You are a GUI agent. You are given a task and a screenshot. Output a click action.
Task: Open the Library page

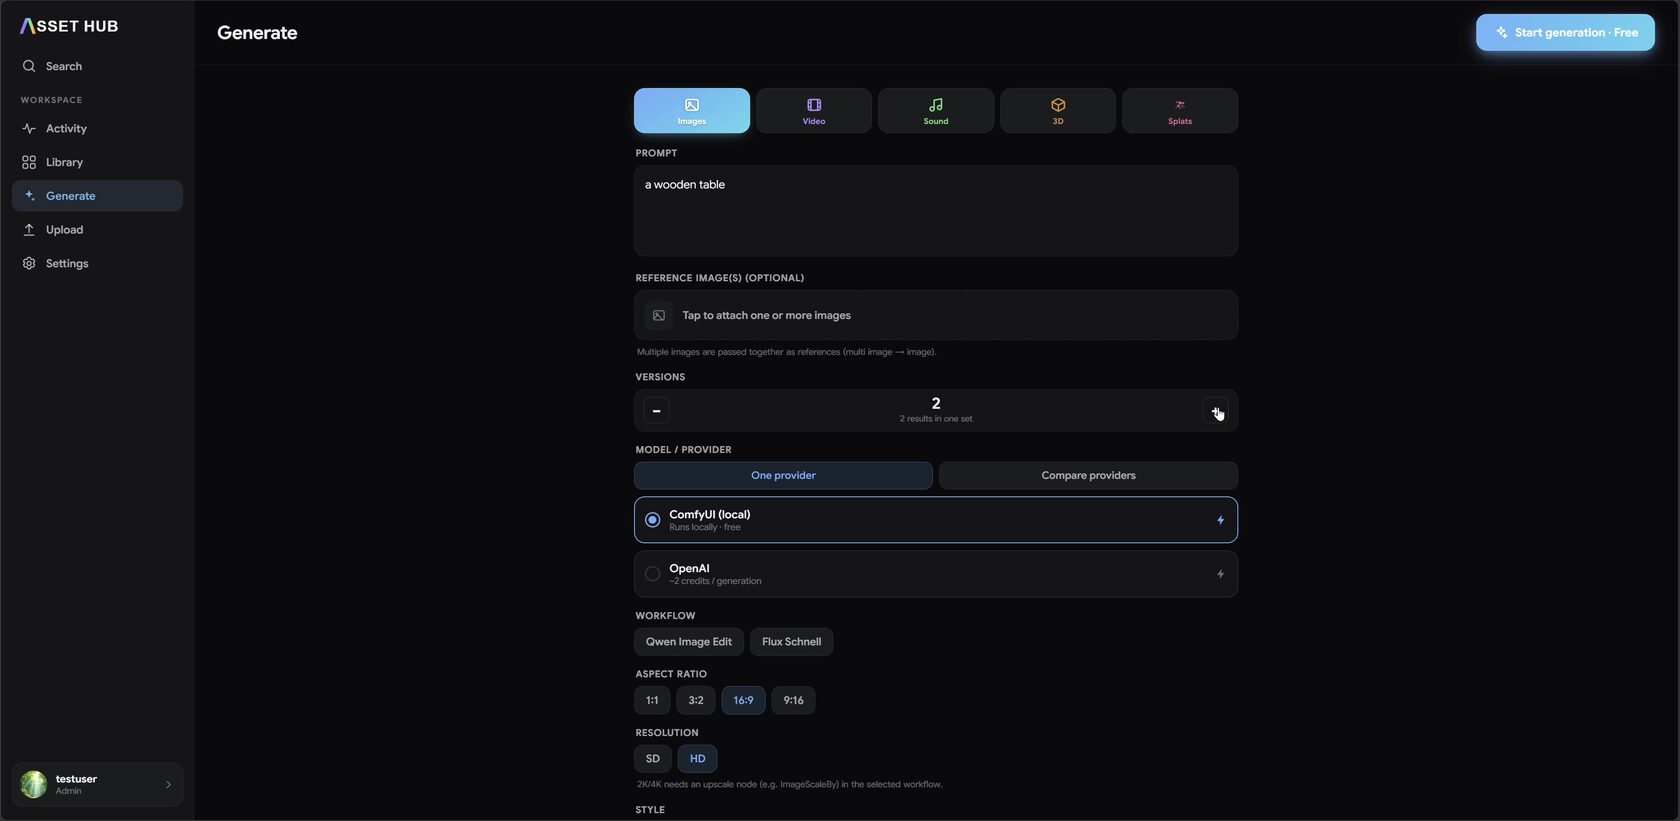[x=97, y=162]
